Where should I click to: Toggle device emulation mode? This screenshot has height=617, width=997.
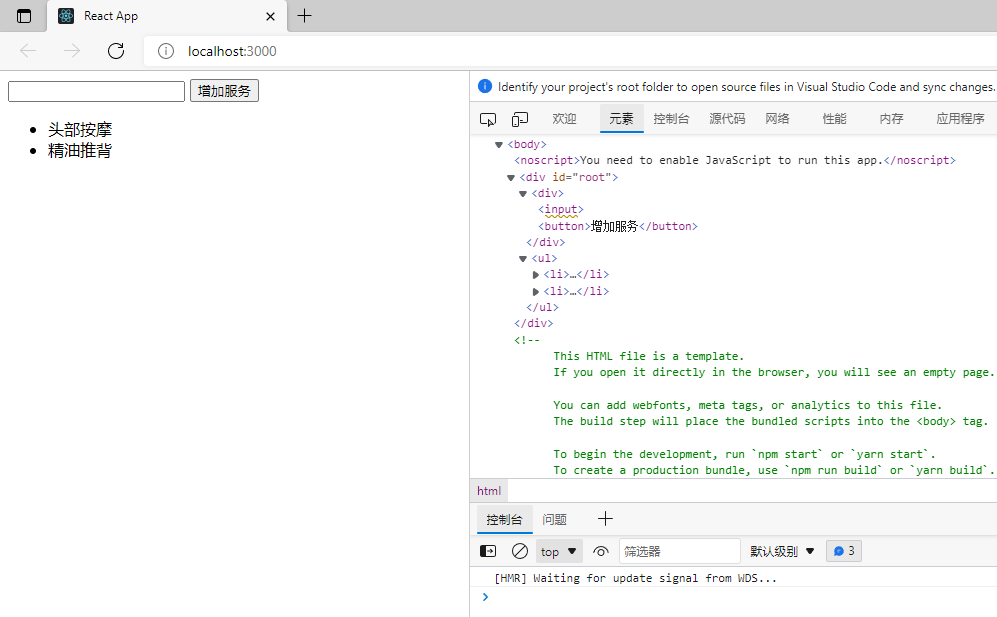pos(519,119)
